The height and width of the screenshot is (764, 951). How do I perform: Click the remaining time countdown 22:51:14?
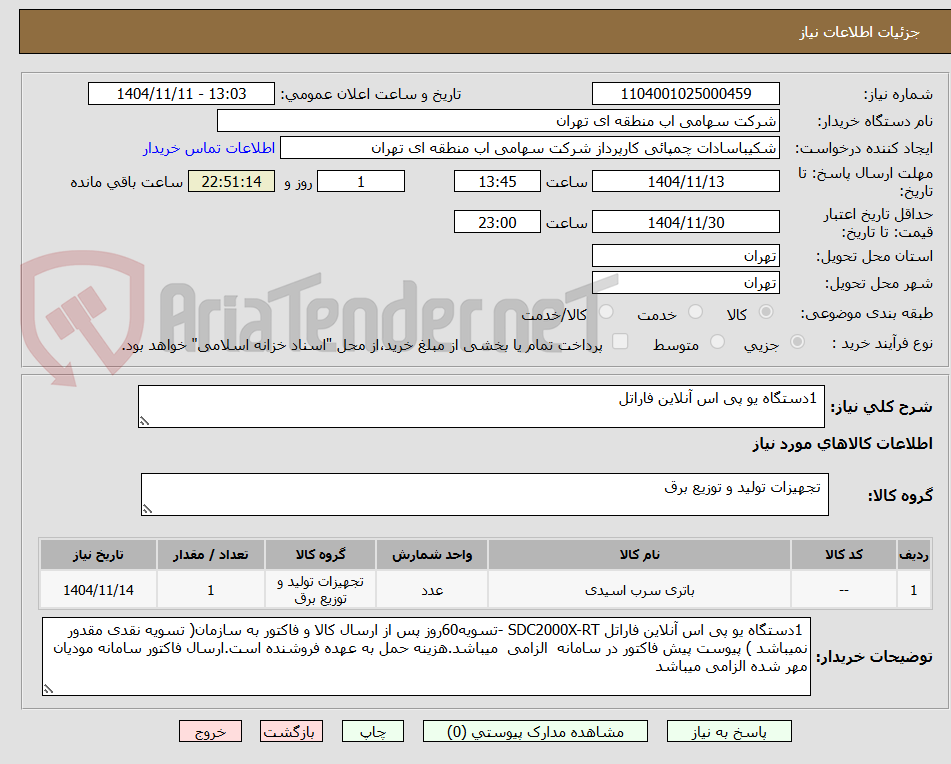(231, 181)
